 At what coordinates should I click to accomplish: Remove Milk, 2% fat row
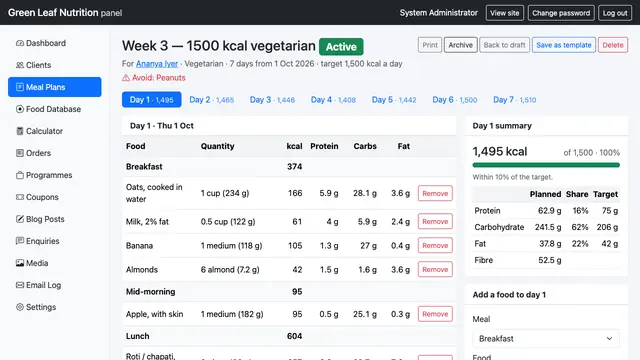tap(435, 222)
